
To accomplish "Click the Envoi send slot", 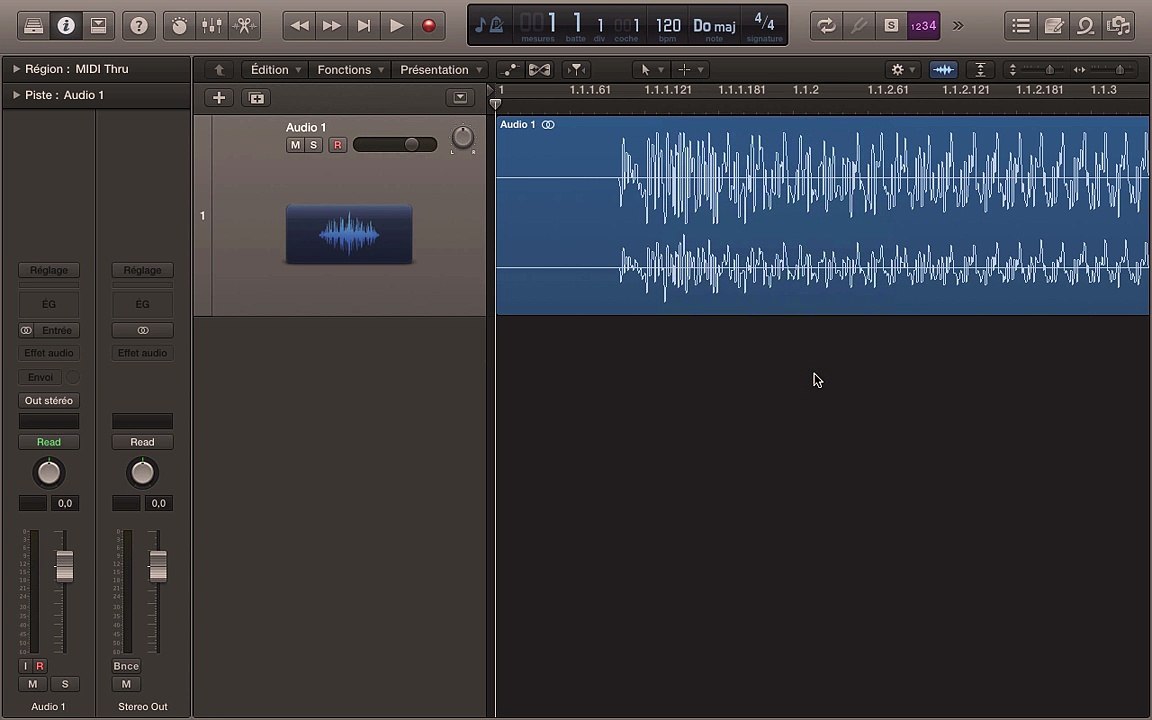I will (x=40, y=378).
